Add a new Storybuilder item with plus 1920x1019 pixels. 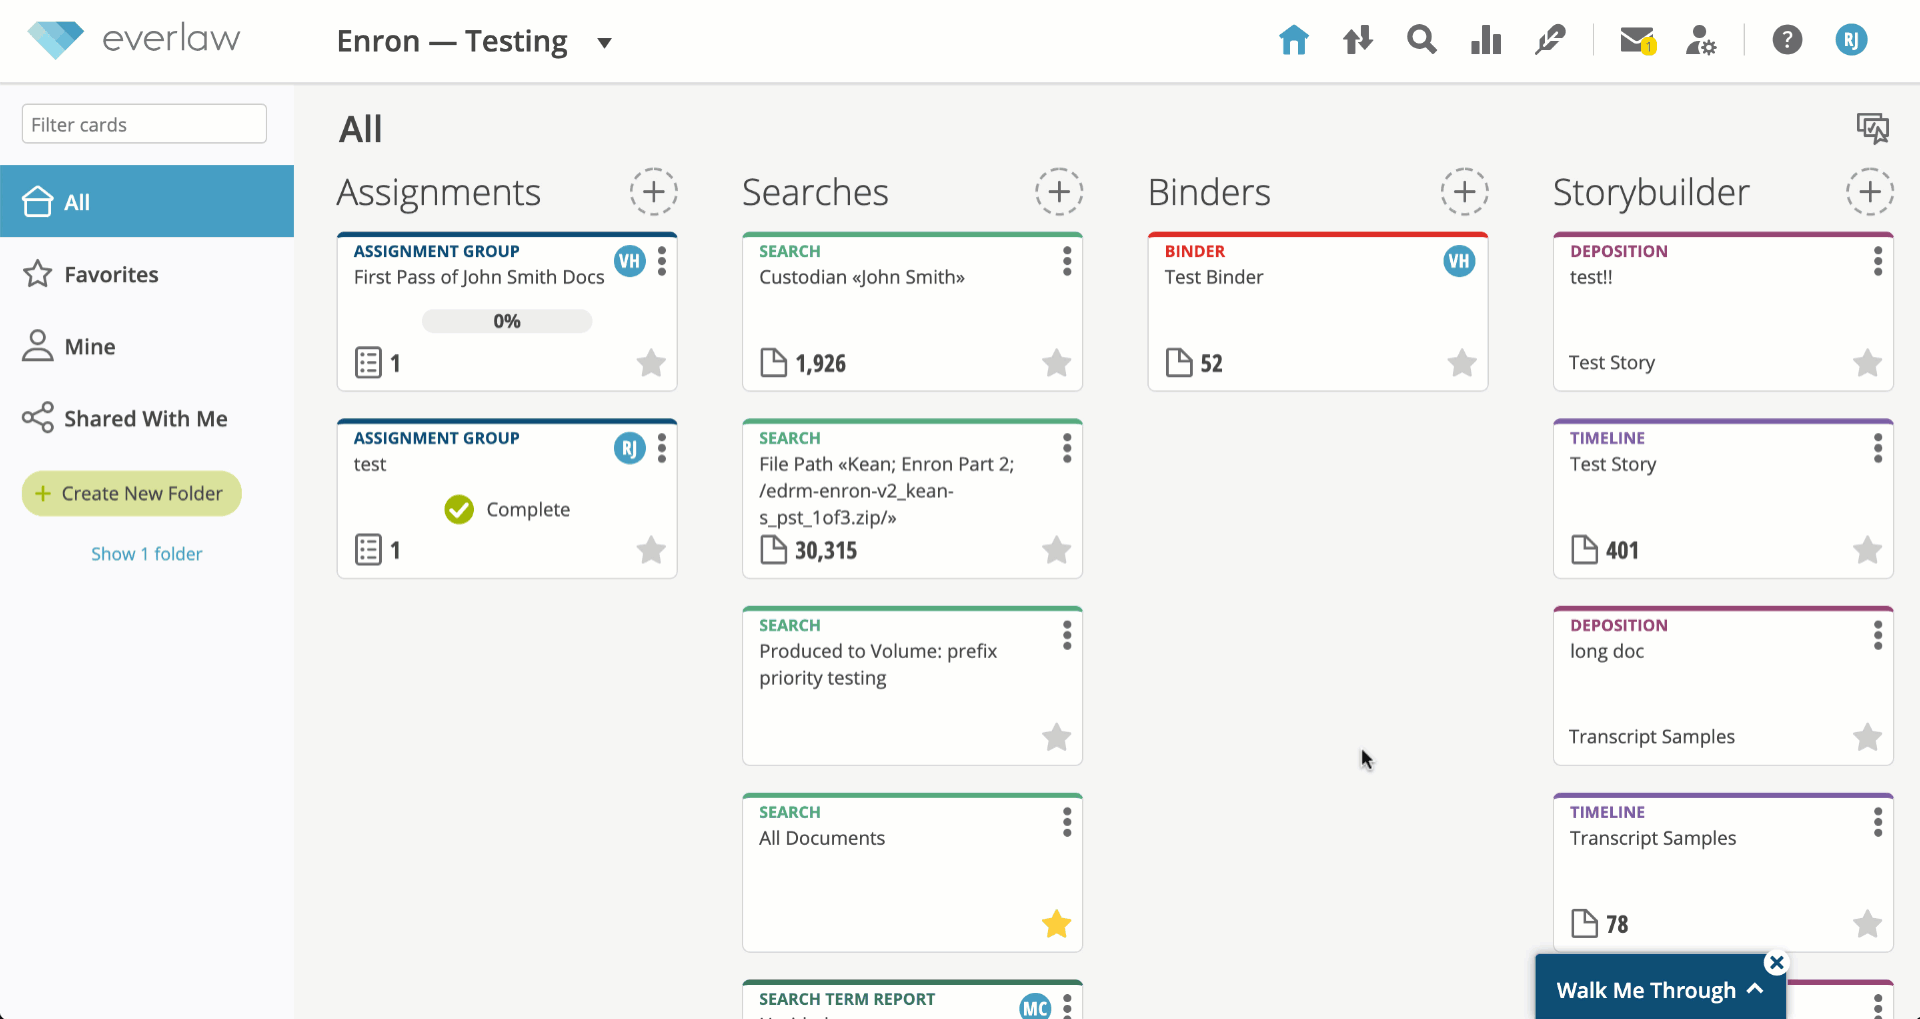[1870, 191]
